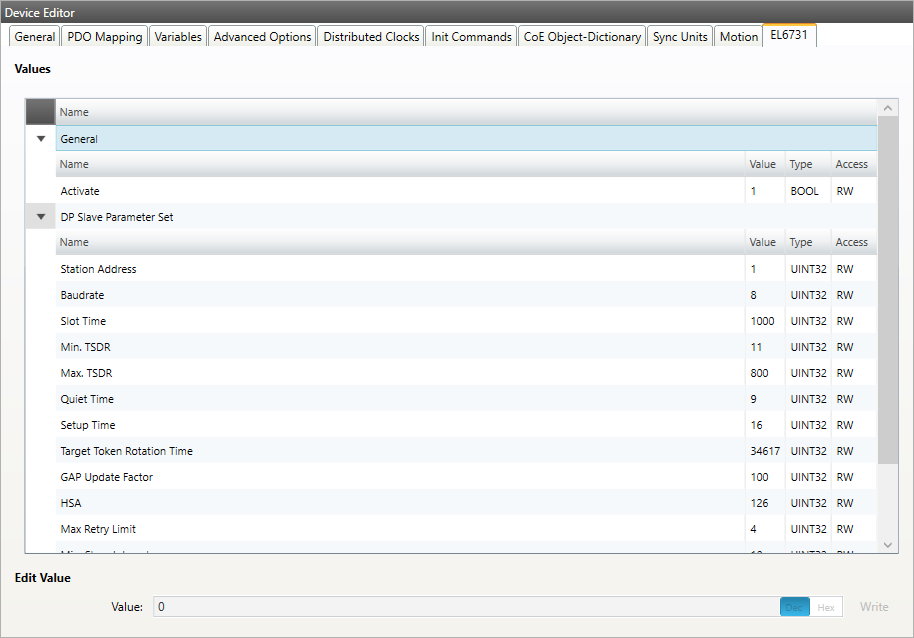Collapse the General group arrow
This screenshot has height=638, width=914.
(x=41, y=139)
